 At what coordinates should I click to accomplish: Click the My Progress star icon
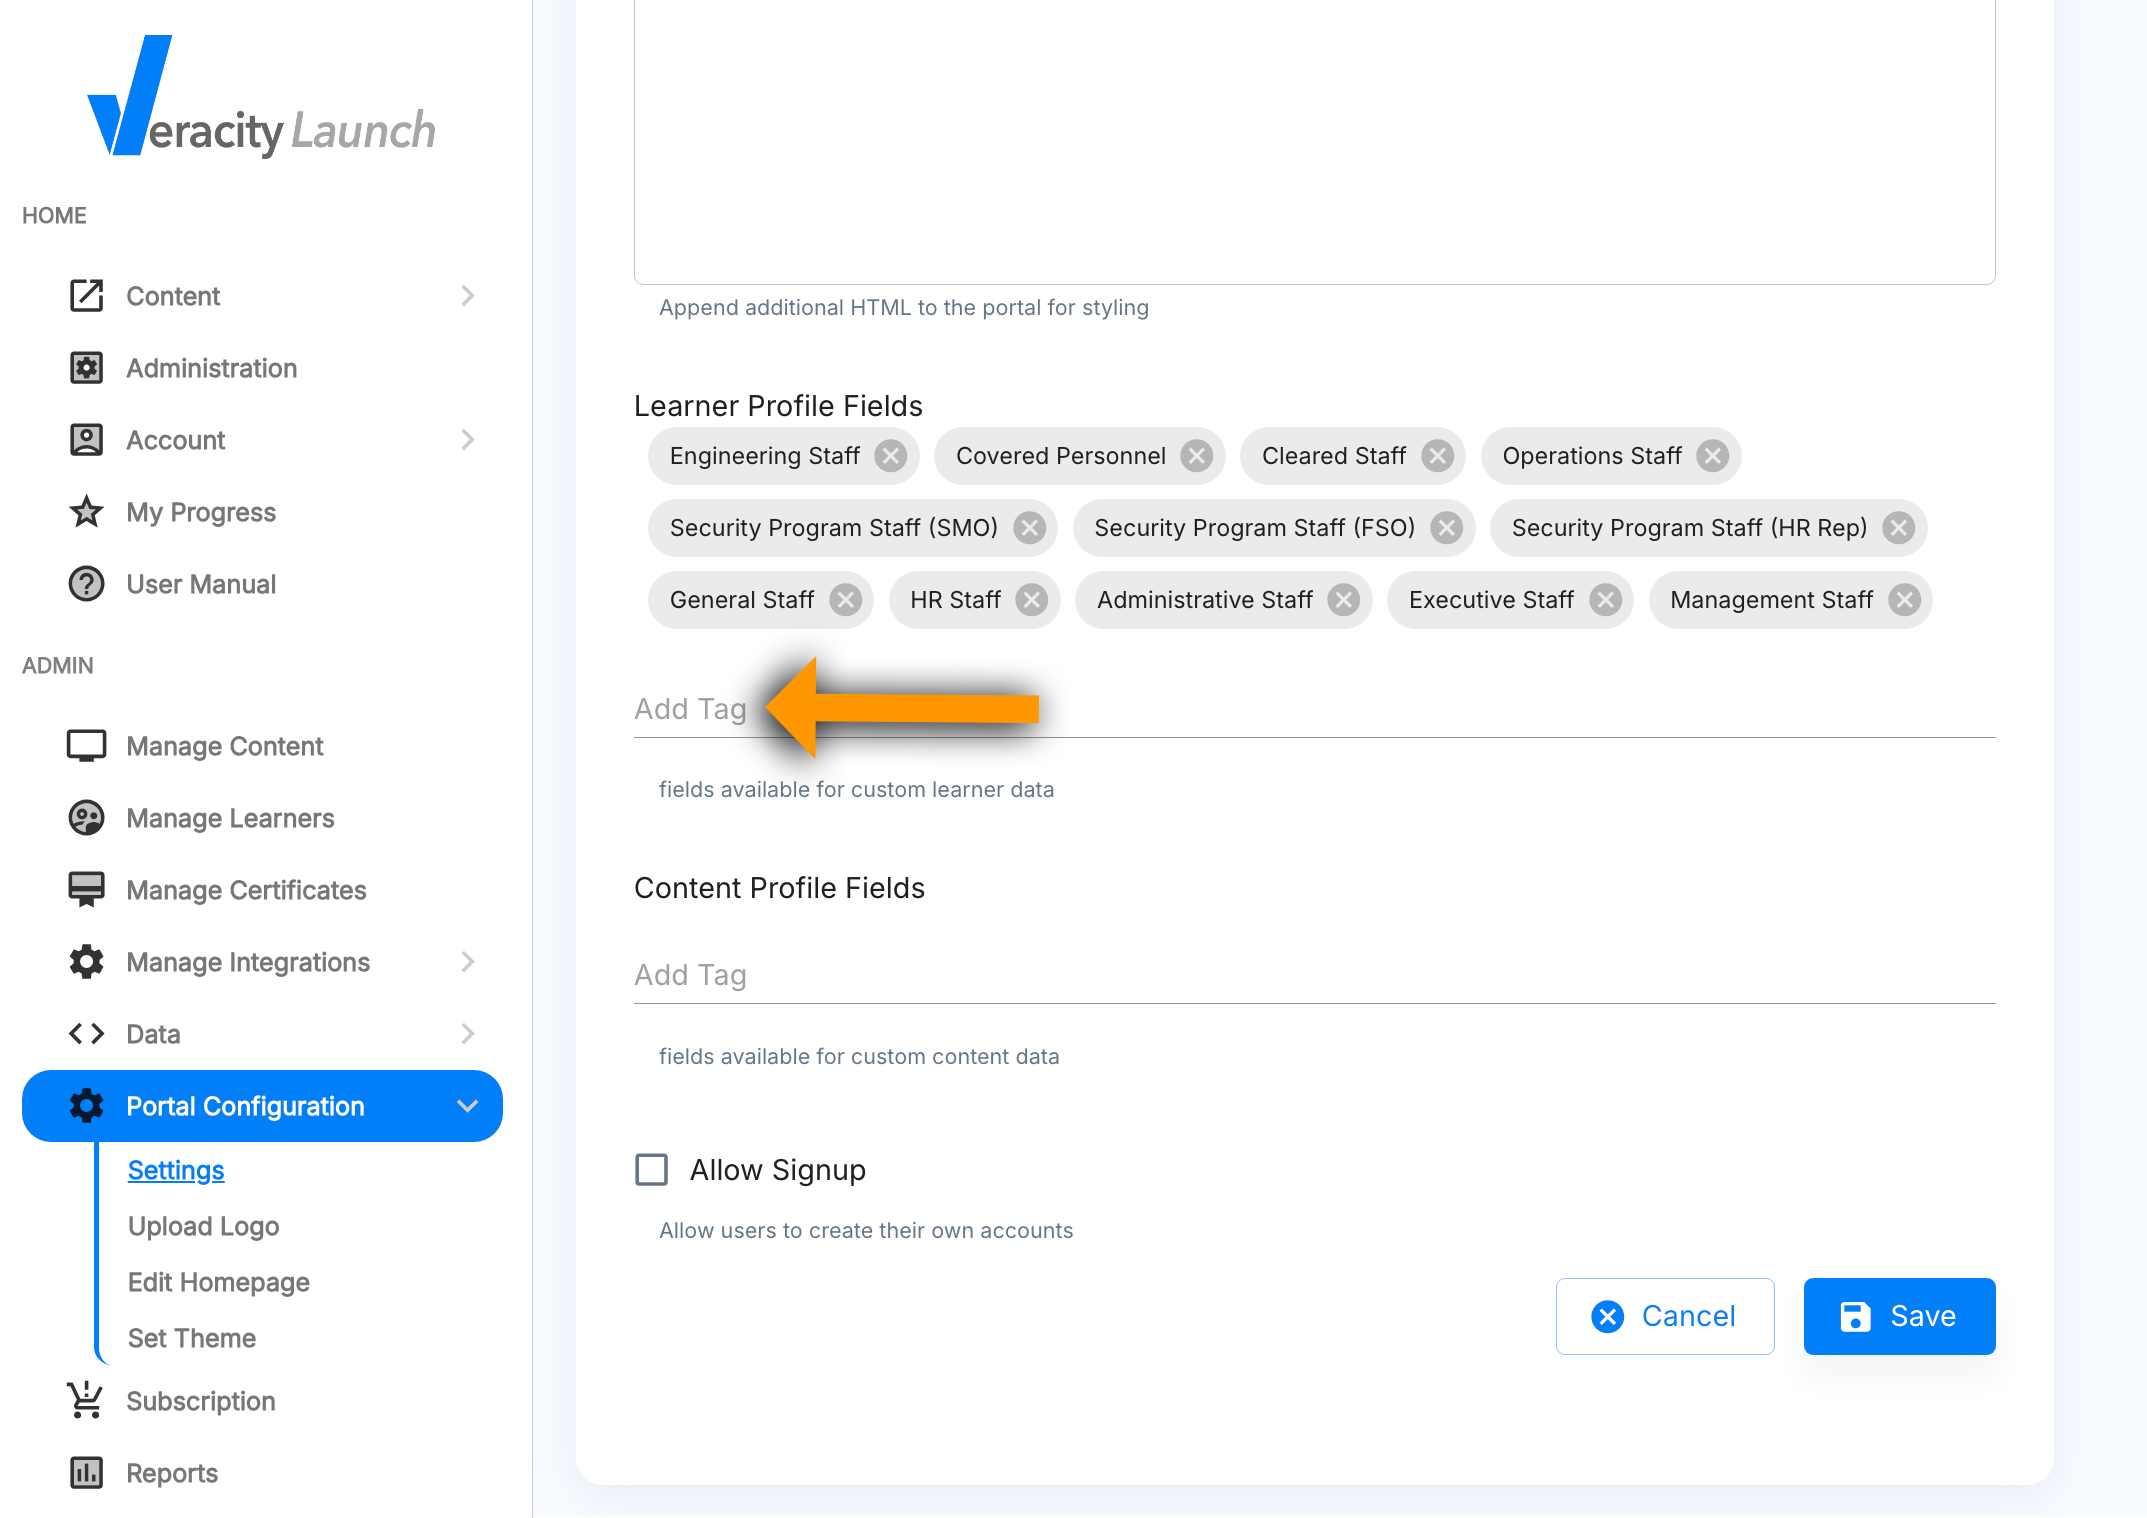[x=86, y=512]
